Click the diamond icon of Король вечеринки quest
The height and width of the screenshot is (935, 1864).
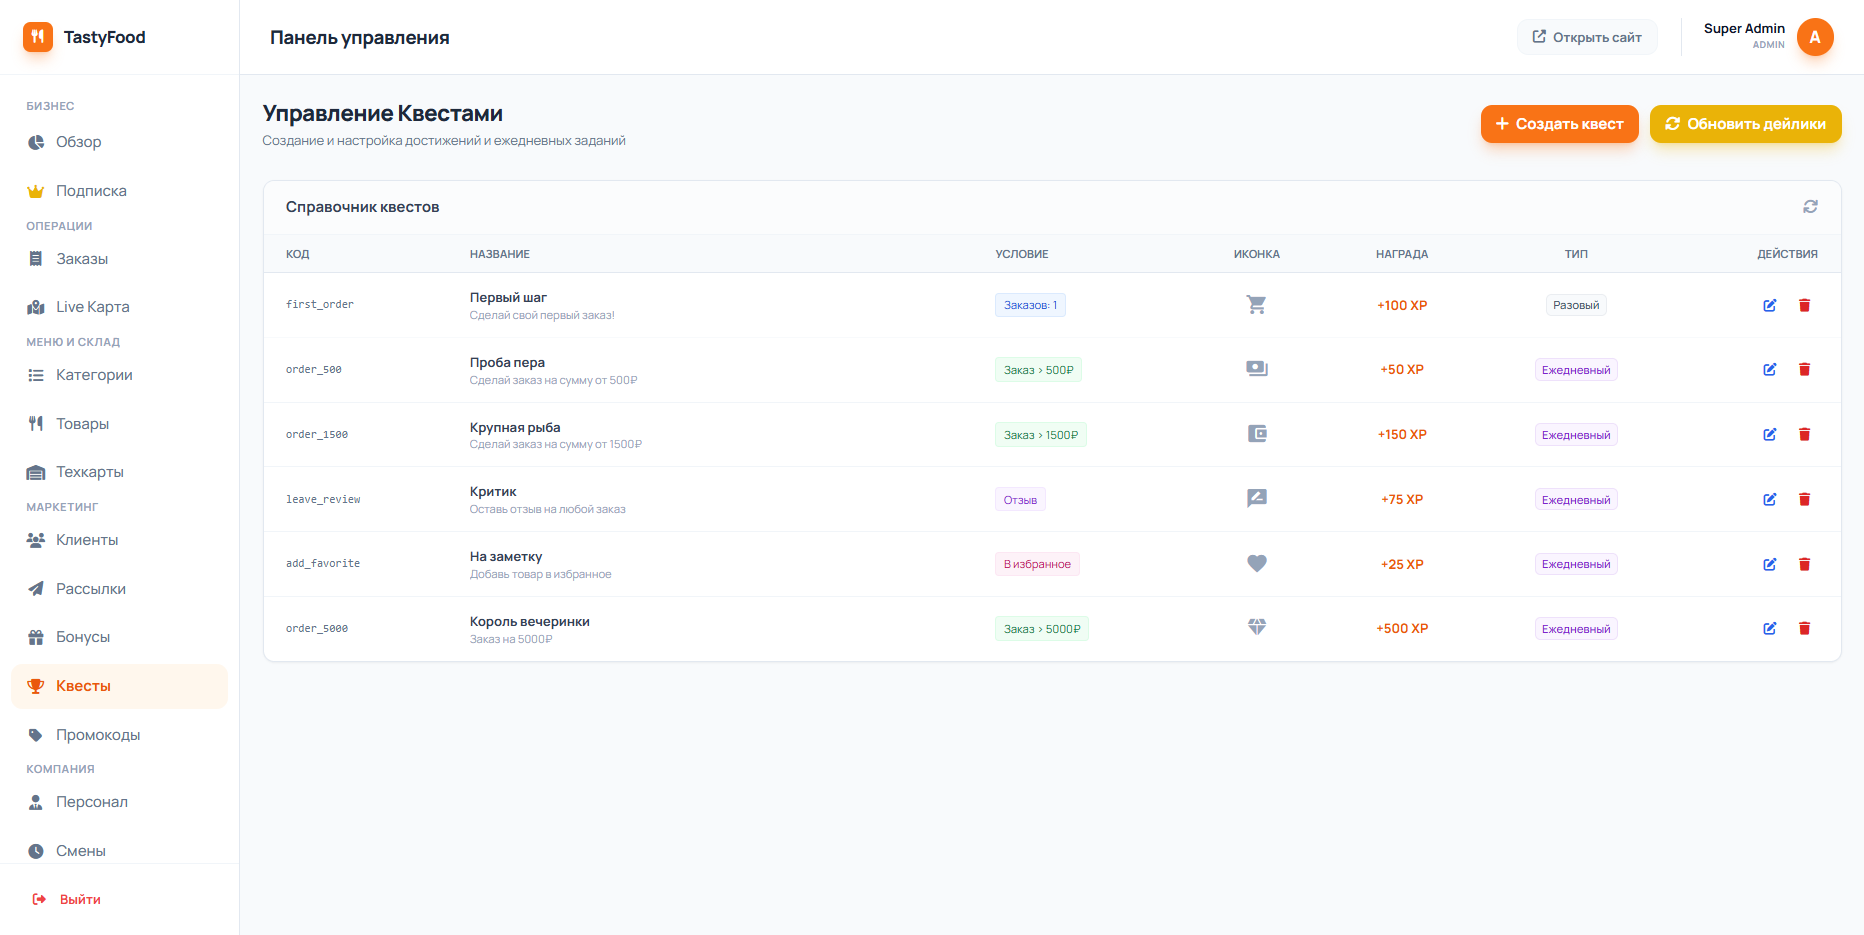1256,628
